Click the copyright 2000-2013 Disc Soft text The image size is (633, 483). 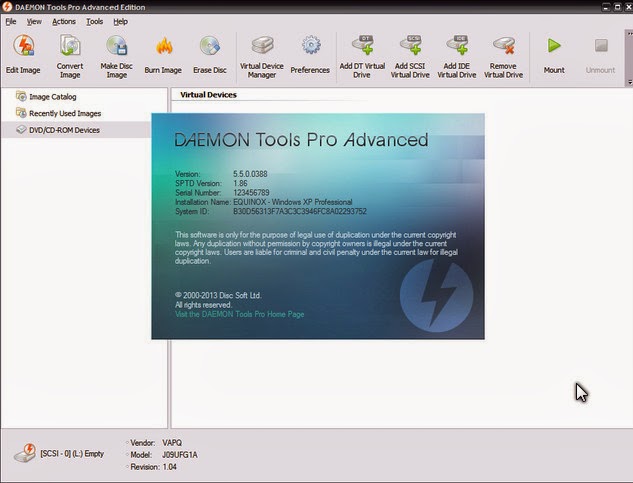click(x=218, y=295)
